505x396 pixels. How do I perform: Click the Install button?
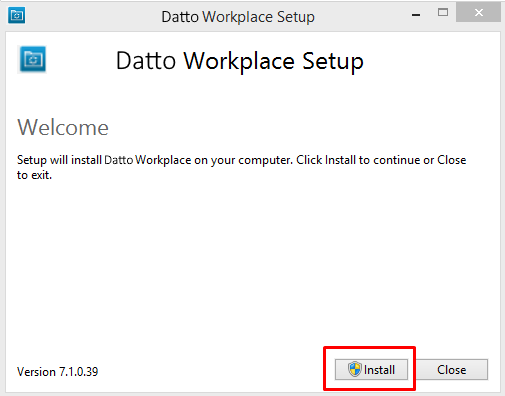[x=371, y=369]
